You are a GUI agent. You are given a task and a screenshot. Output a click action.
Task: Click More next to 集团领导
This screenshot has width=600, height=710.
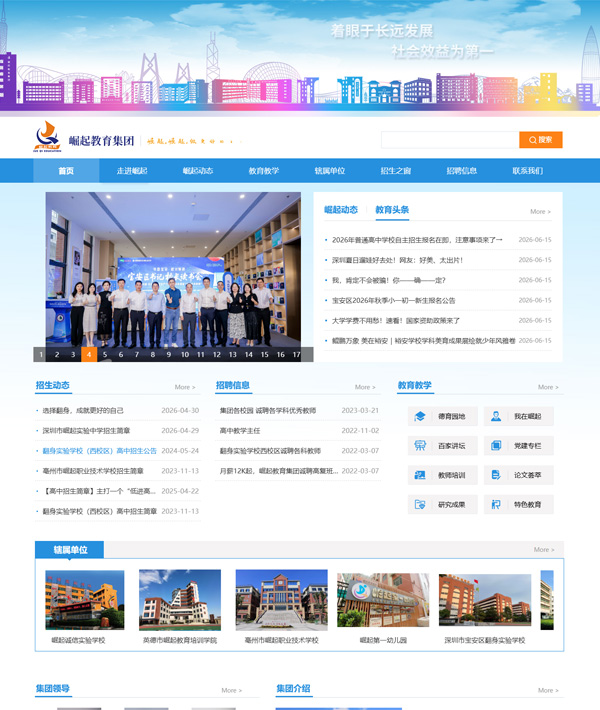(x=231, y=690)
